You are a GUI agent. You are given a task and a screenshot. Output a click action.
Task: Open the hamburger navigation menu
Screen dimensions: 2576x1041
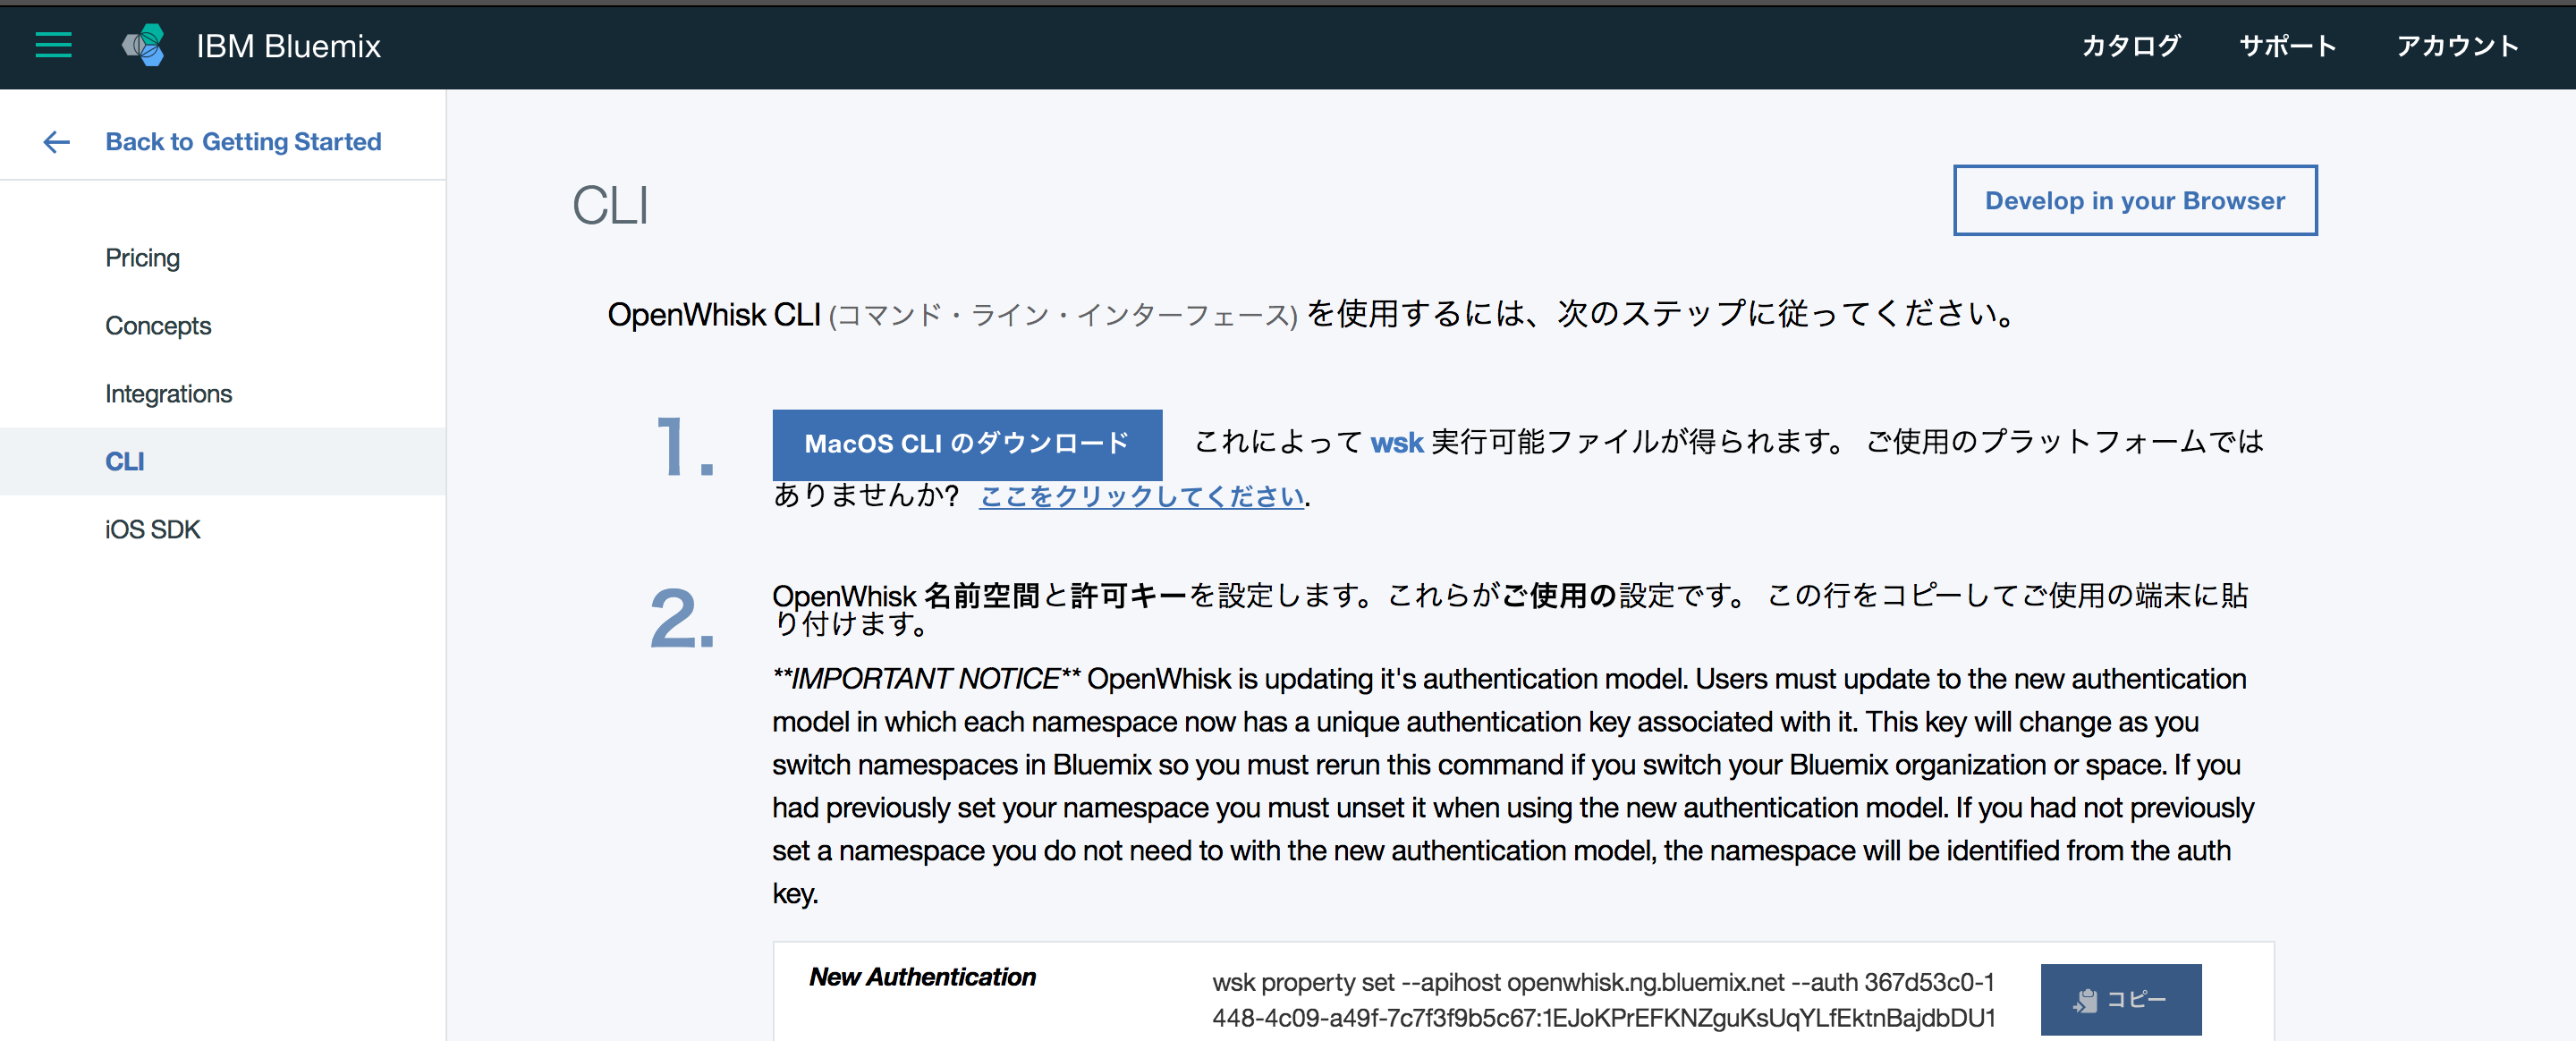[x=52, y=46]
